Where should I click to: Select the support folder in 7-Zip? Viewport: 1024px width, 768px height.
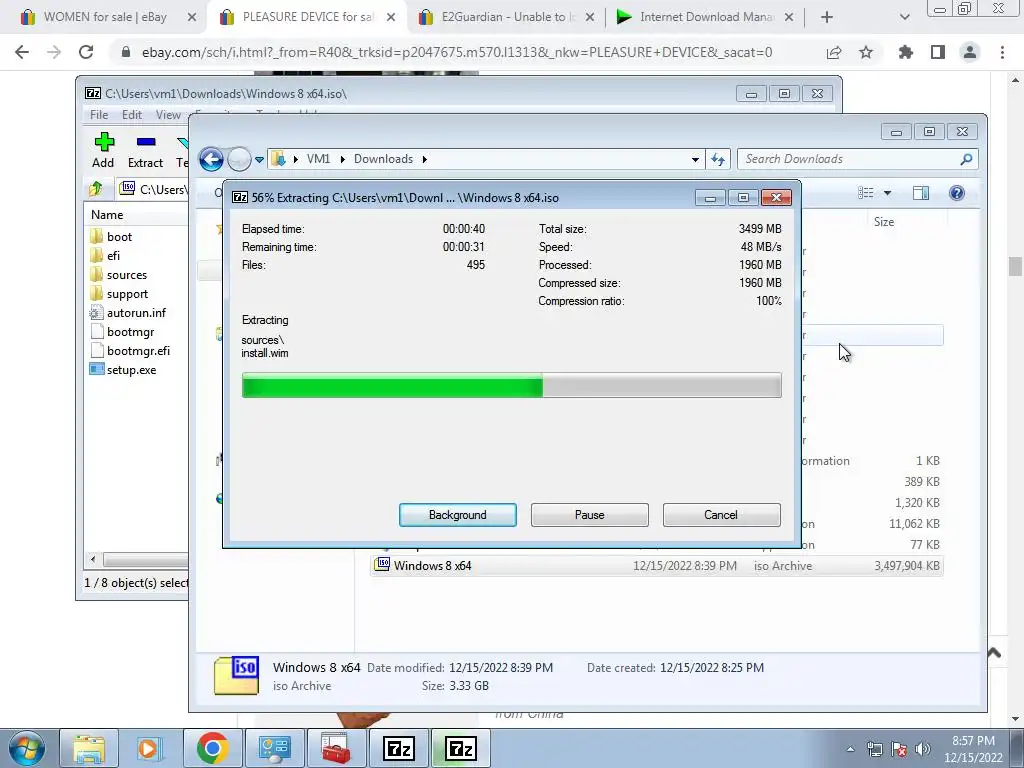tap(127, 294)
